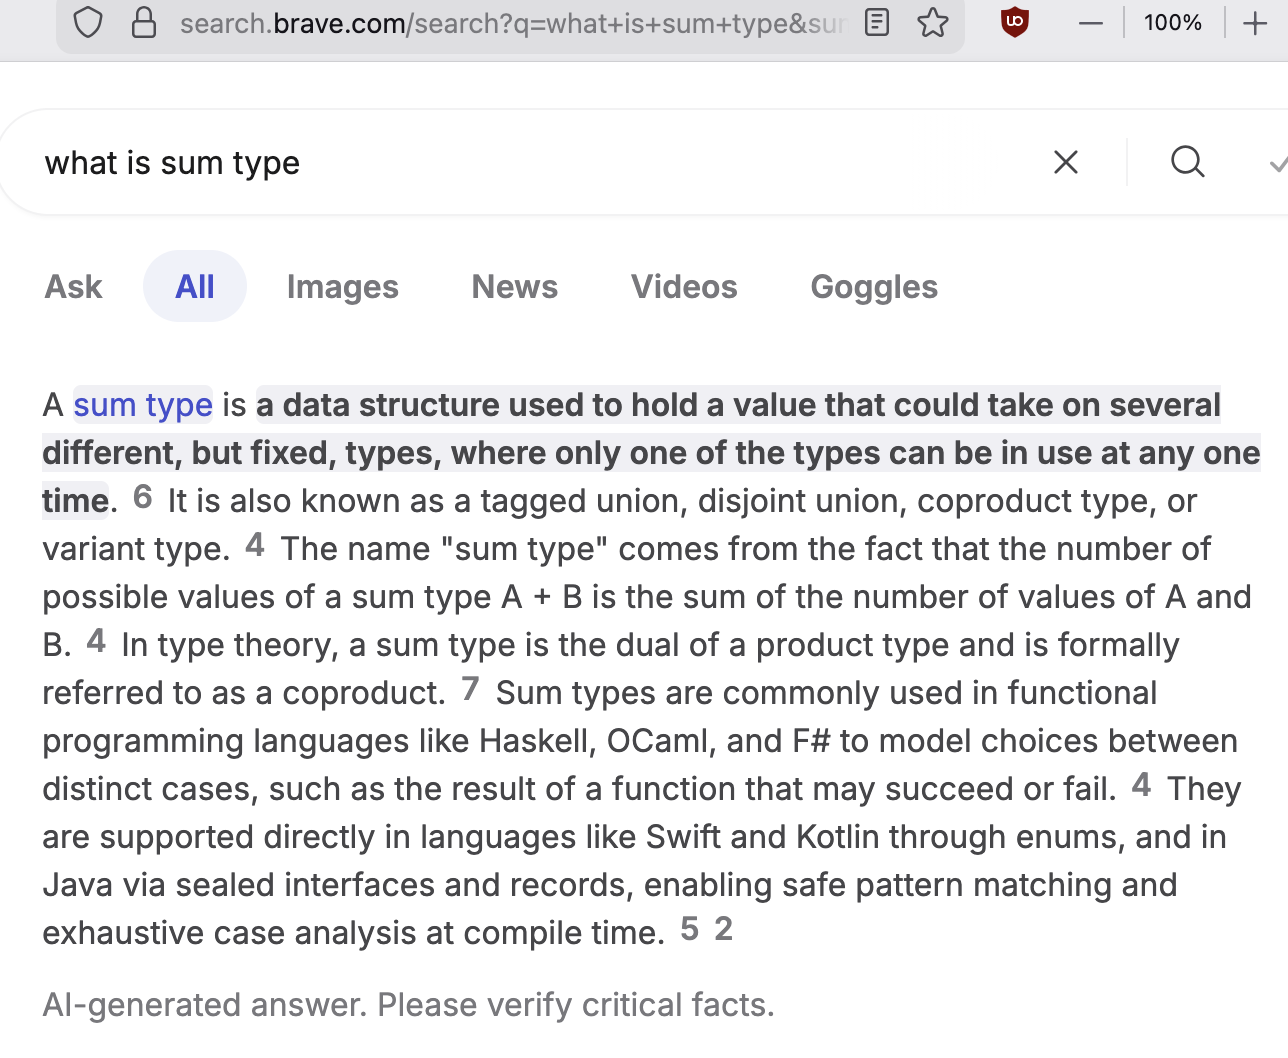Select the News tab
1288x1058 pixels.
point(514,287)
